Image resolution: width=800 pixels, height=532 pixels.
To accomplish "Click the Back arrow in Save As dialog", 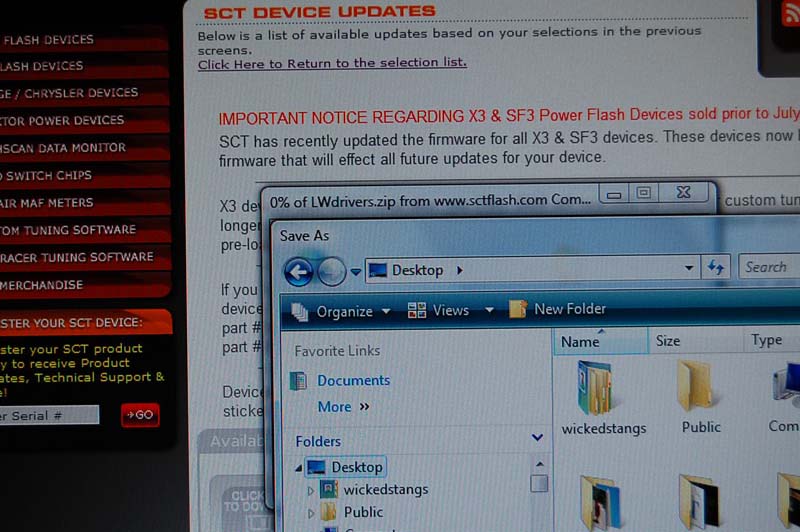I will click(298, 271).
